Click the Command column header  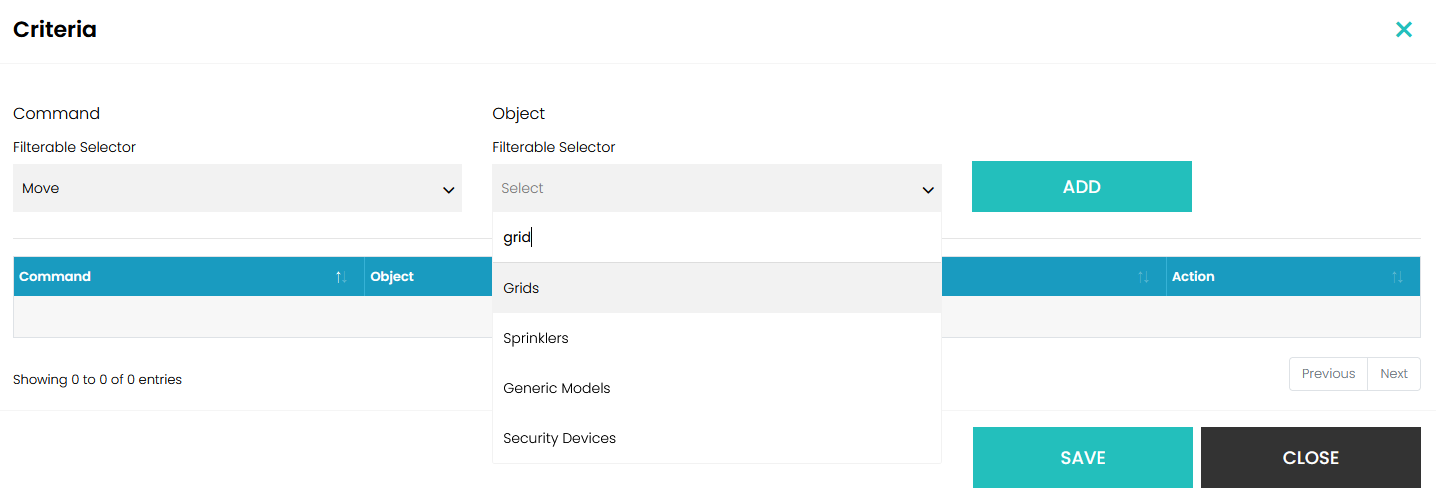pos(56,277)
